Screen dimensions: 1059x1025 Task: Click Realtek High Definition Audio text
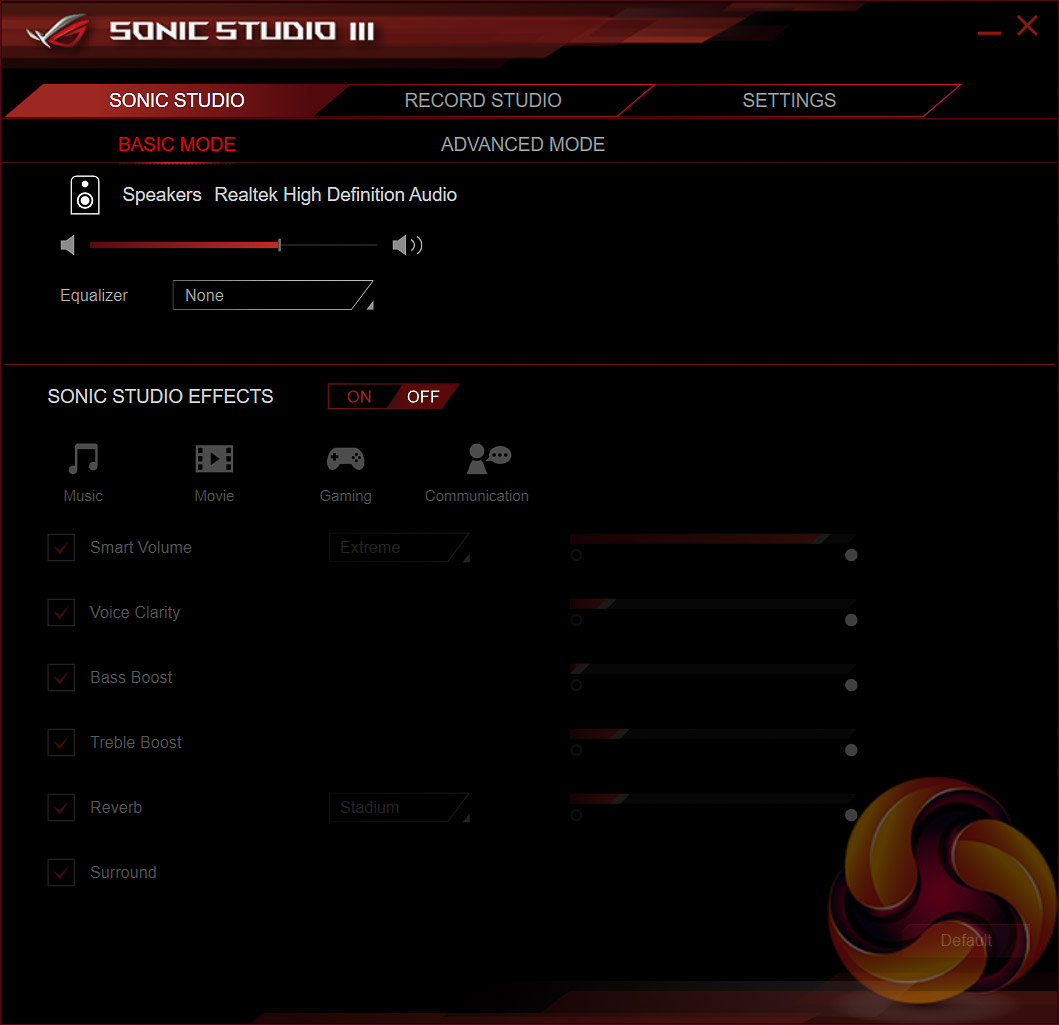pos(336,194)
